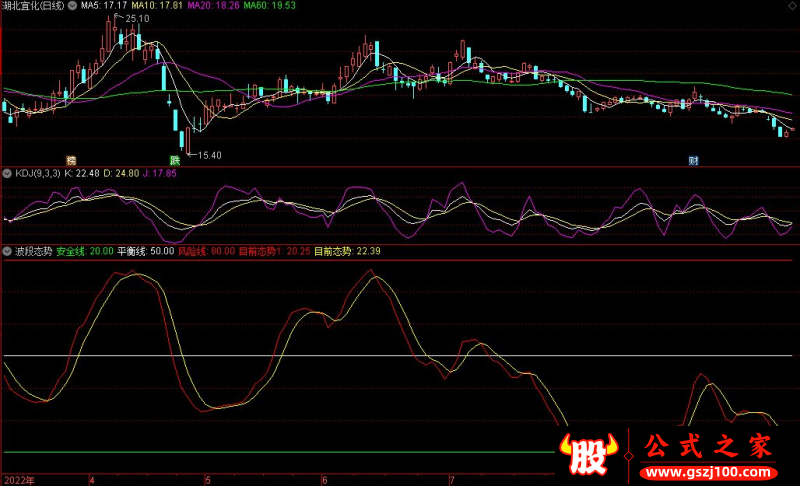Click the 波段态势 indicator name
Viewport: 800px width, 486px height.
pos(34,251)
